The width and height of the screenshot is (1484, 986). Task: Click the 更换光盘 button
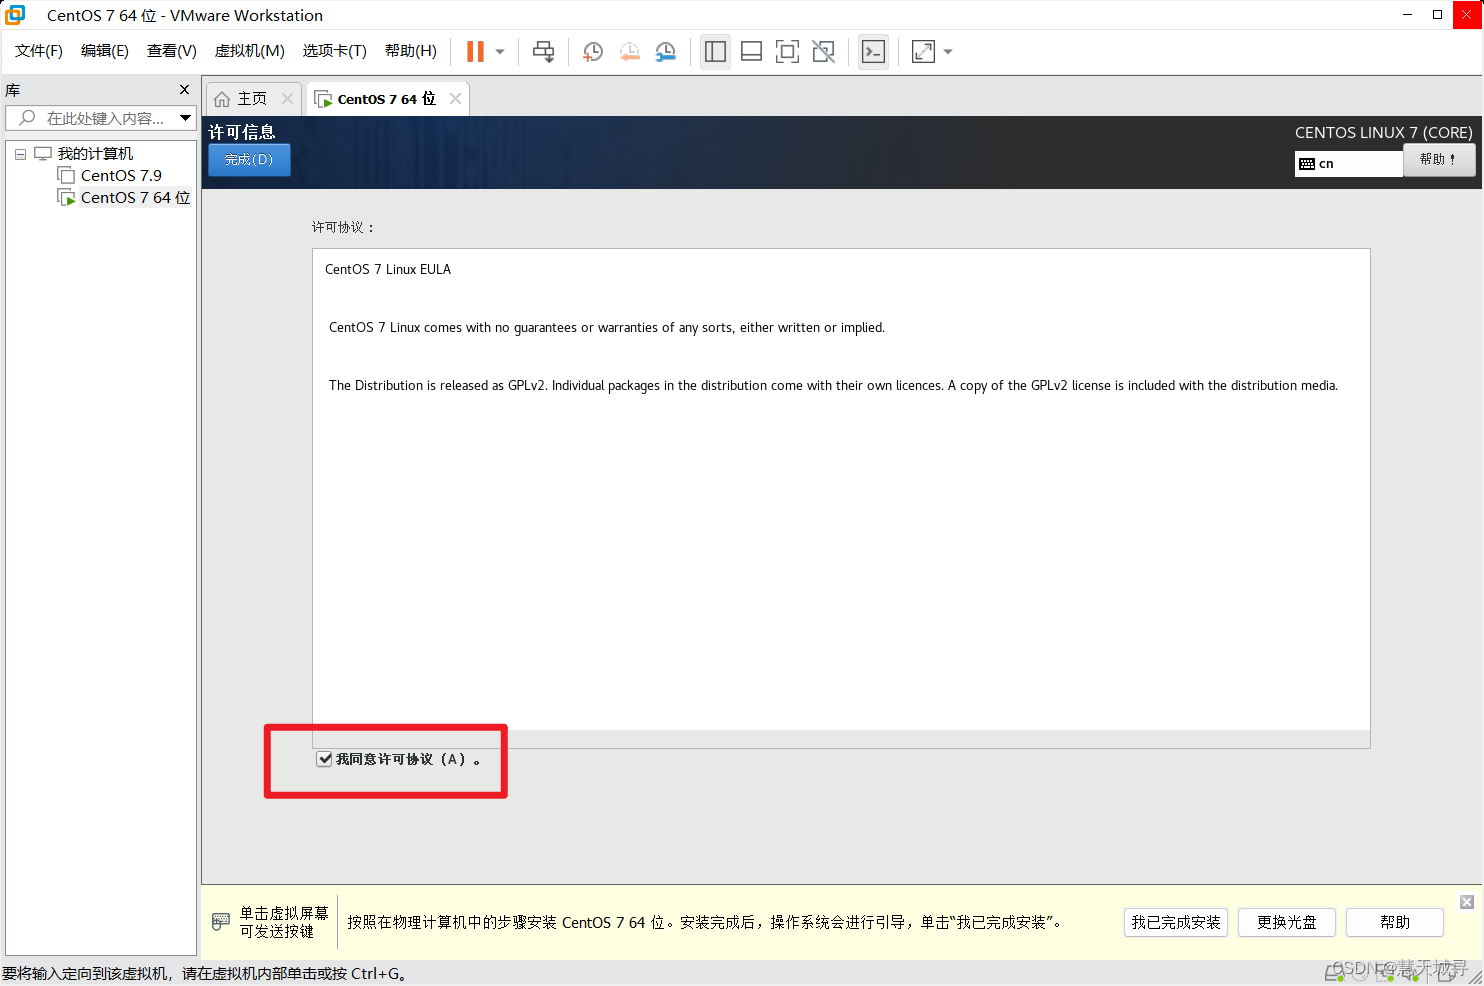(x=1287, y=922)
